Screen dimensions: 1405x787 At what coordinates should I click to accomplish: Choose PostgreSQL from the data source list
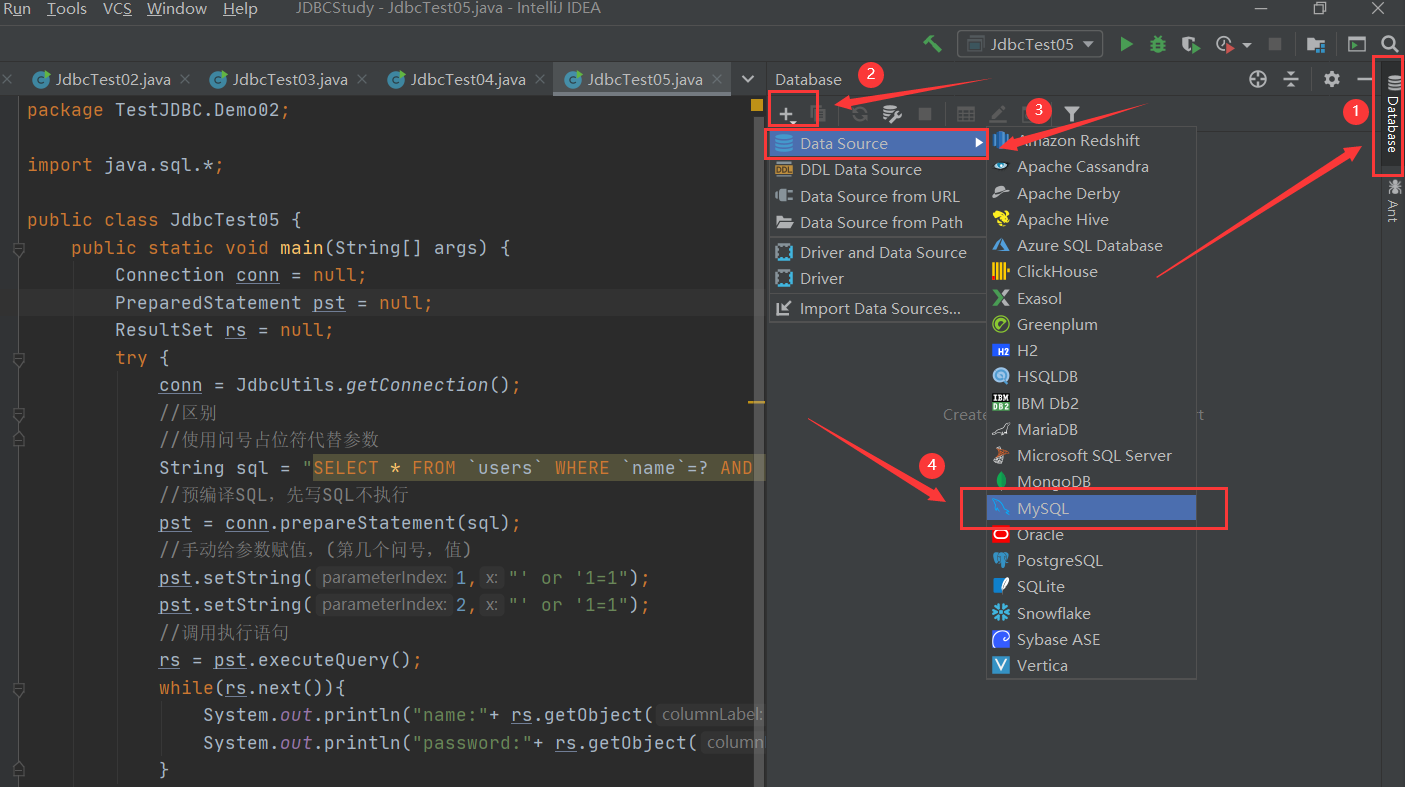[x=1091, y=560]
